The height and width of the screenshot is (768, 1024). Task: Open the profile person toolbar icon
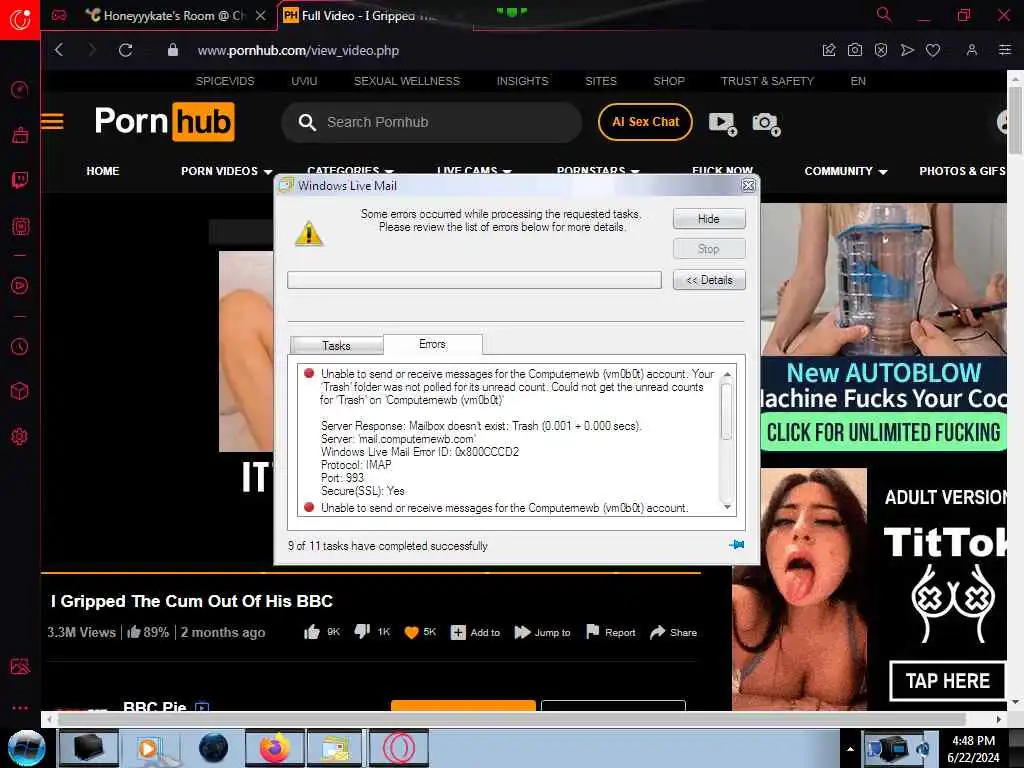click(972, 50)
